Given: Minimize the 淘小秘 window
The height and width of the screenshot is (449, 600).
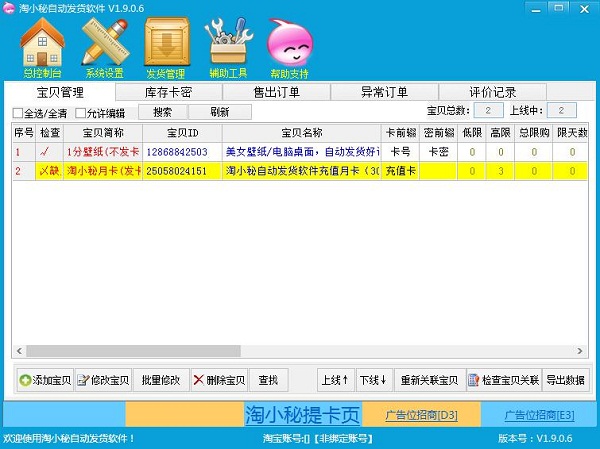Looking at the screenshot, I should coord(536,9).
